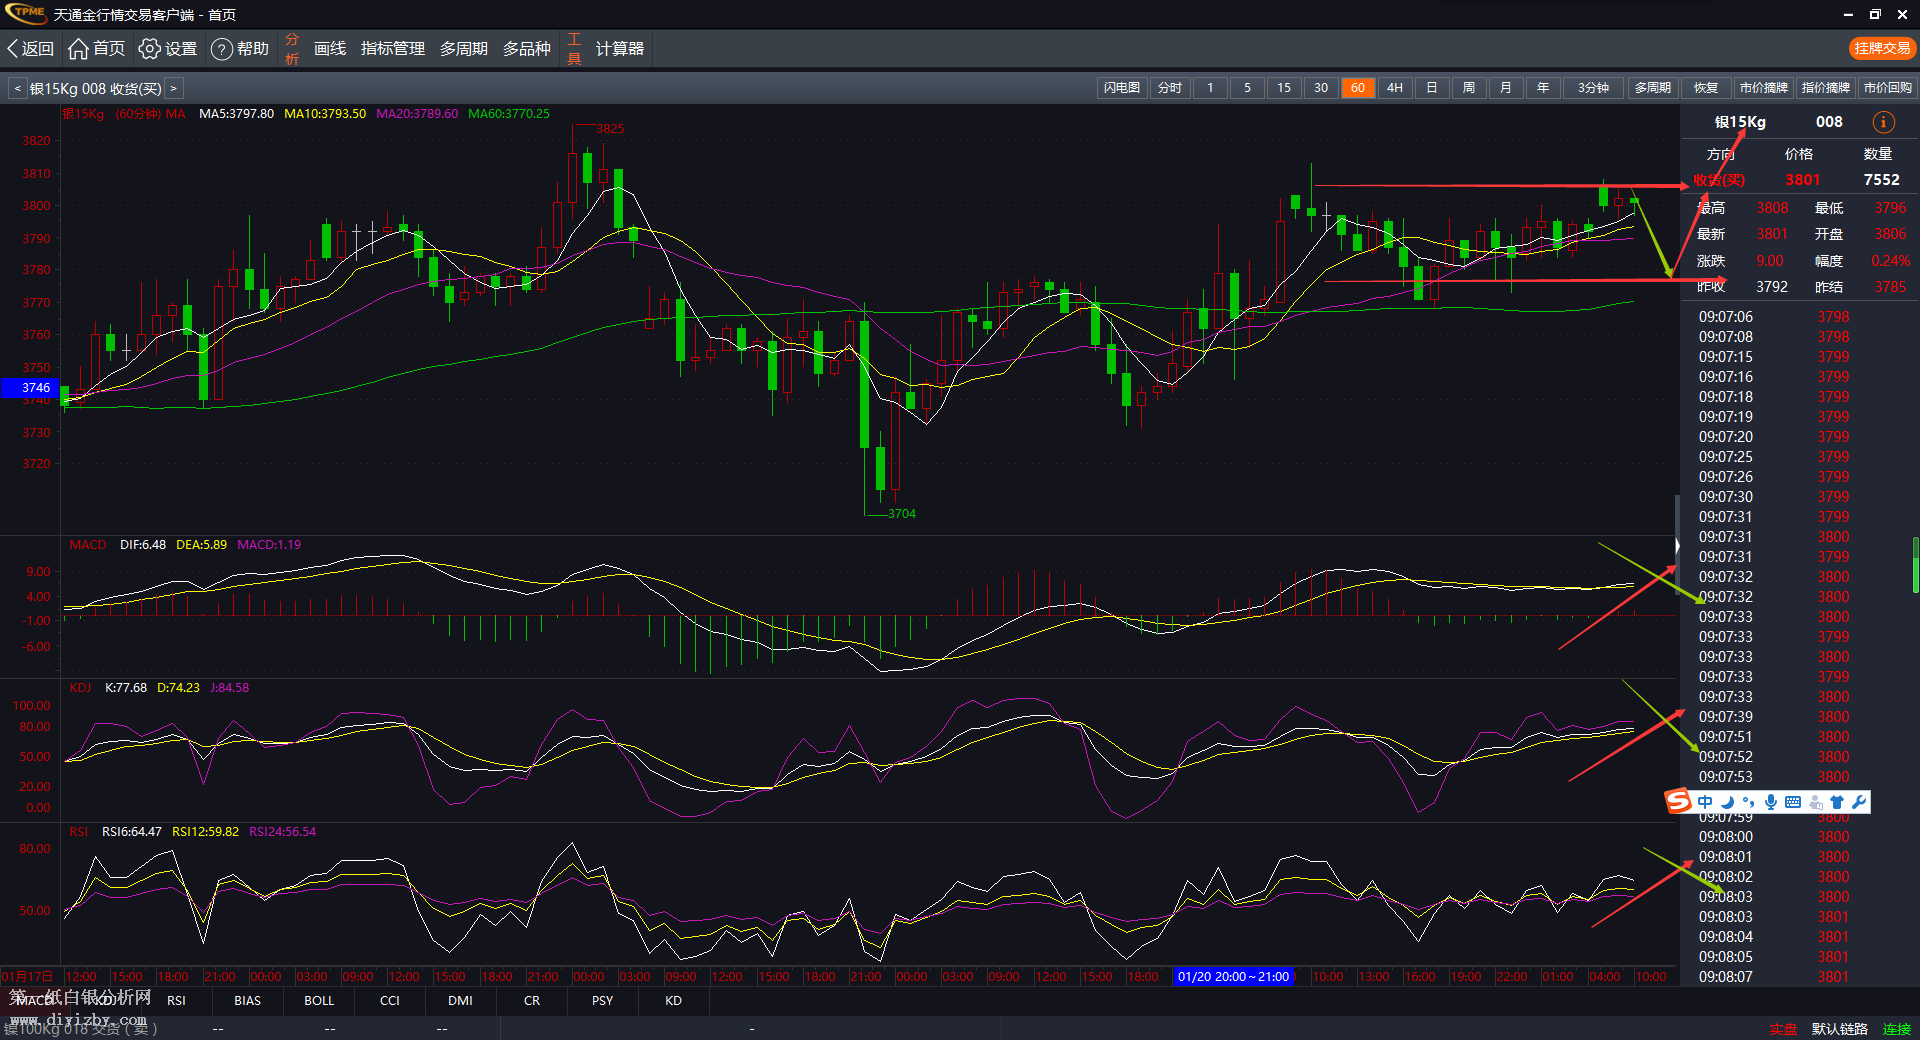Switch to the CR indicator tab

point(532,1000)
